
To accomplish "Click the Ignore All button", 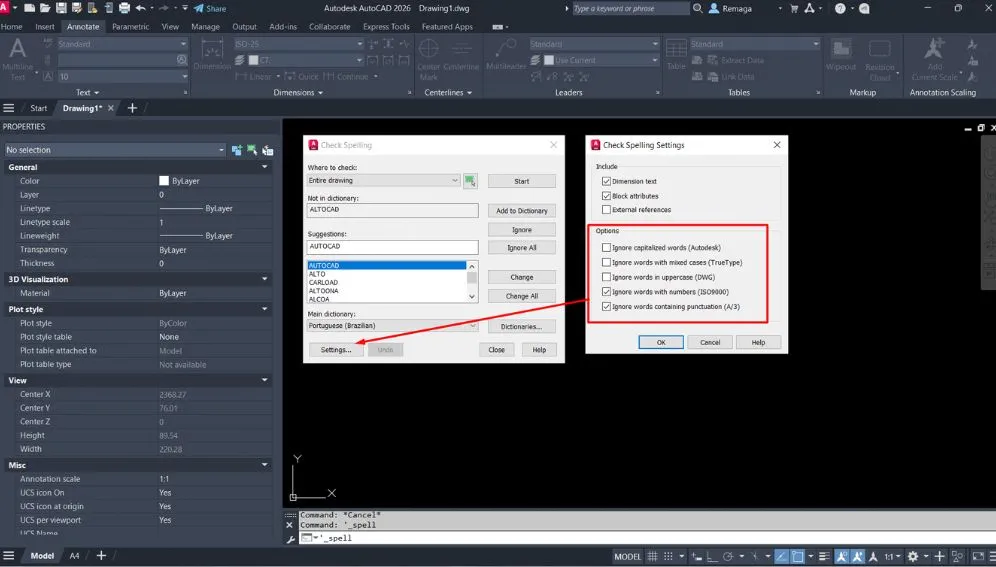I will (522, 248).
